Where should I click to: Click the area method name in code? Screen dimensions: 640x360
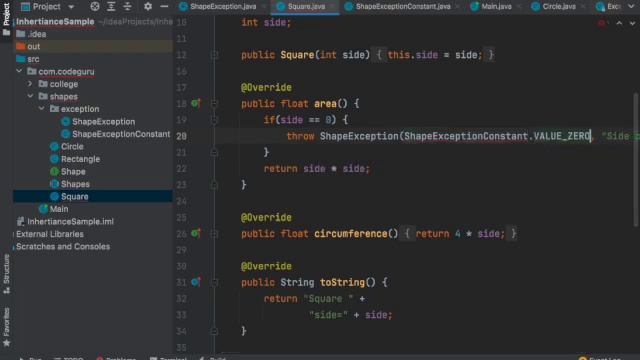coord(325,104)
